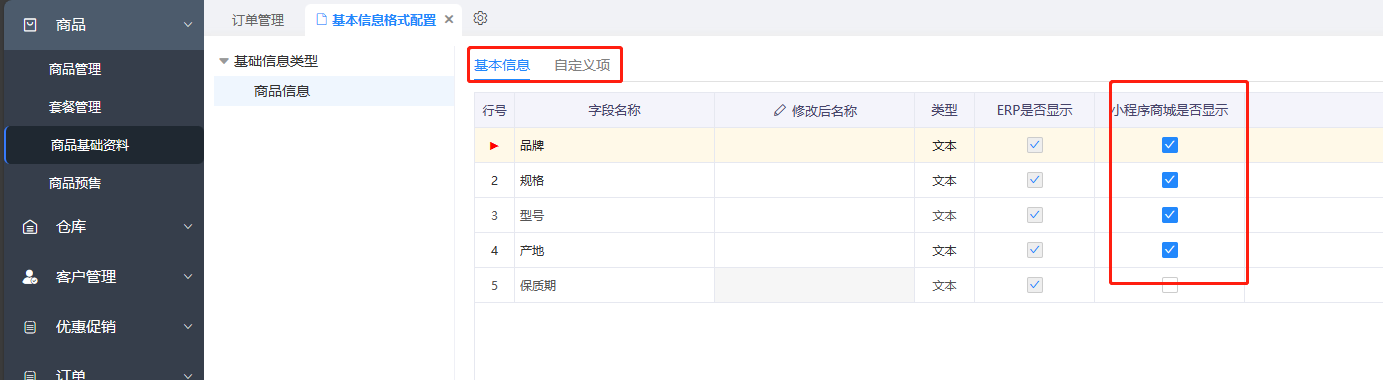Screen dimensions: 1383x380
Task: Click pencil icon in 修改后名称 header
Action: coord(780,111)
